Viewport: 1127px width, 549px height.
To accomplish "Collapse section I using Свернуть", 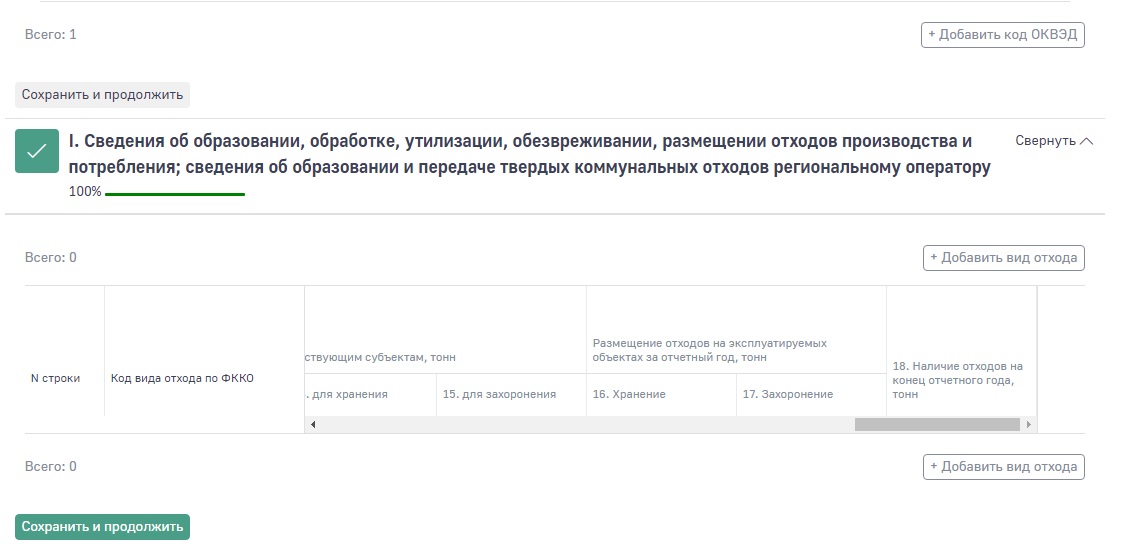I will click(1054, 141).
